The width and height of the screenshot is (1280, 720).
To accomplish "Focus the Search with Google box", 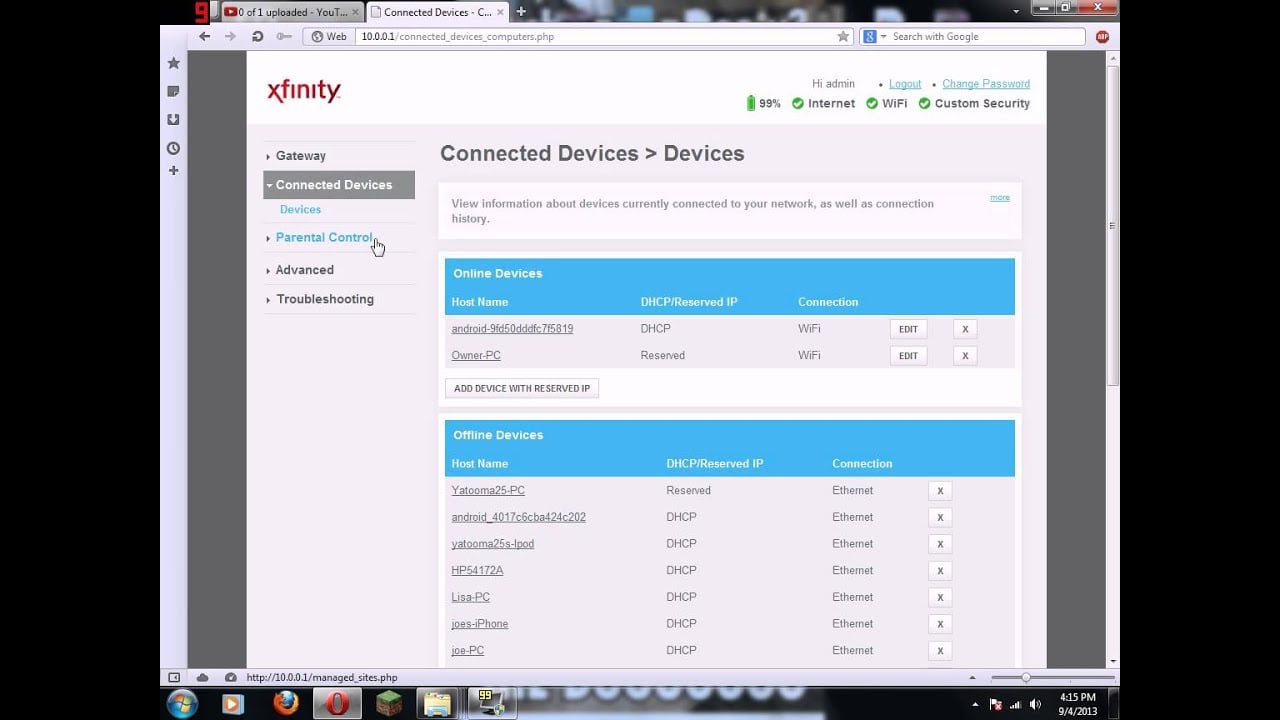I will pos(985,36).
